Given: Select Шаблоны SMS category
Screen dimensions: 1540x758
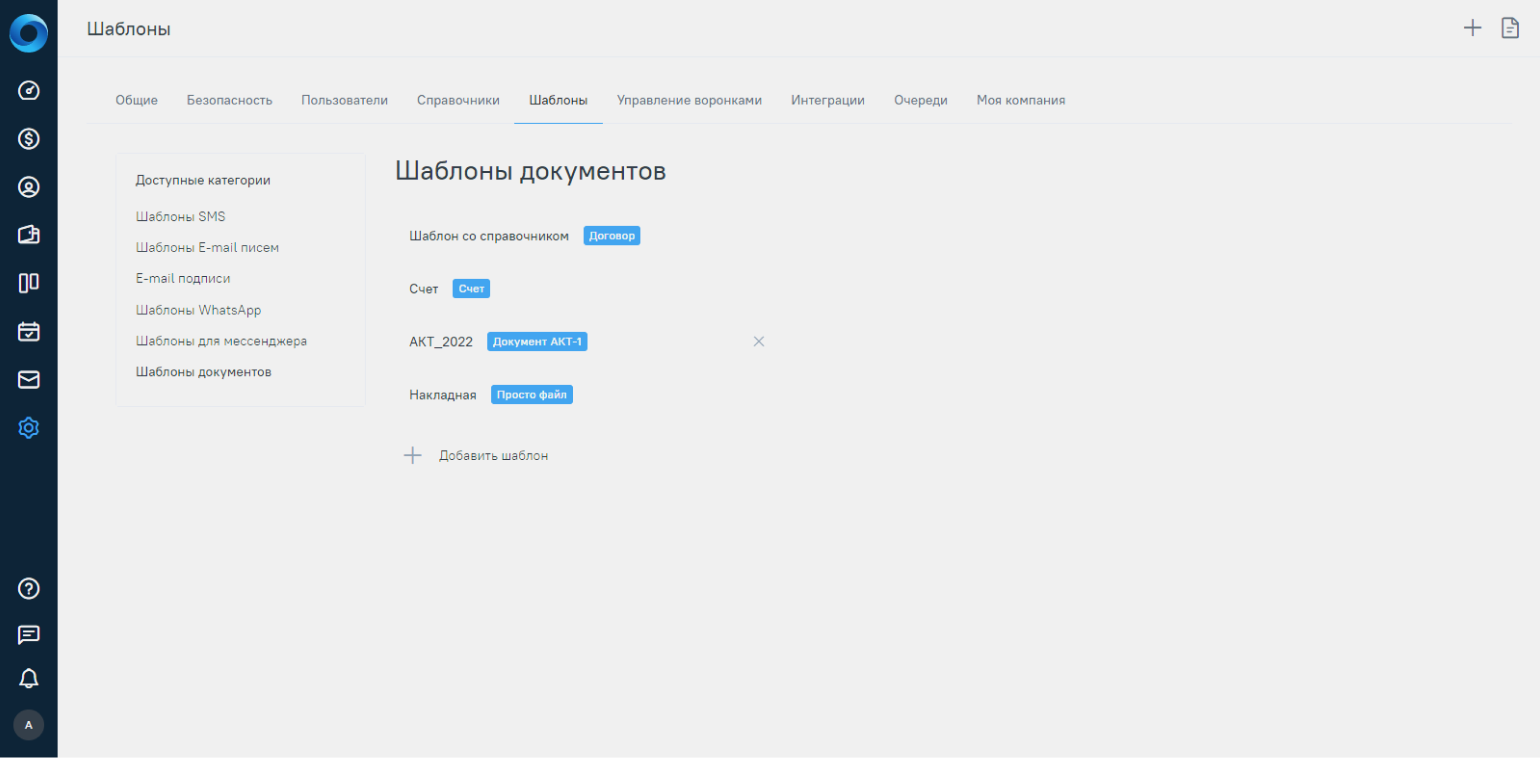Looking at the screenshot, I should click(x=180, y=216).
